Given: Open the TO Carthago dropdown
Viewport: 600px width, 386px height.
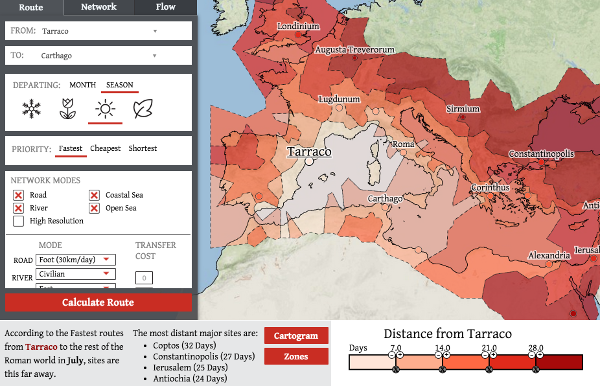Looking at the screenshot, I should pyautogui.click(x=98, y=56).
